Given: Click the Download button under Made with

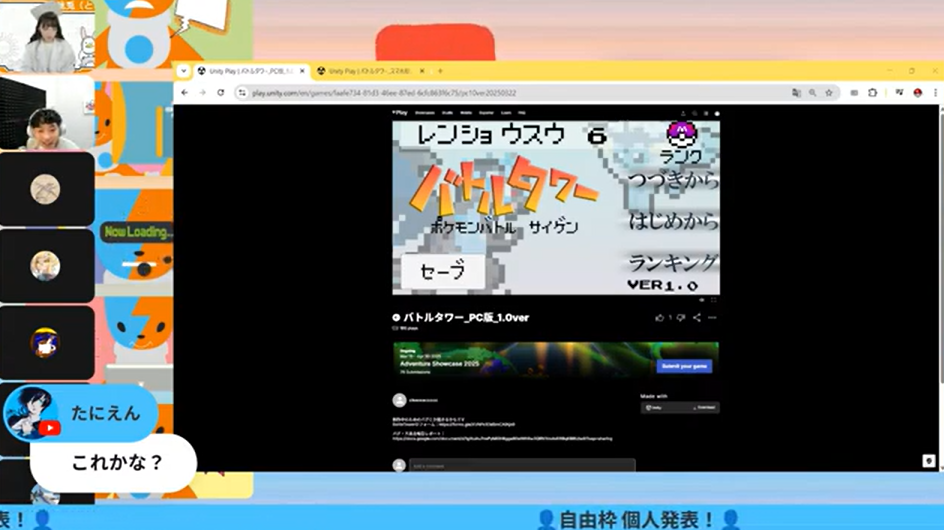Looking at the screenshot, I should pyautogui.click(x=704, y=408).
